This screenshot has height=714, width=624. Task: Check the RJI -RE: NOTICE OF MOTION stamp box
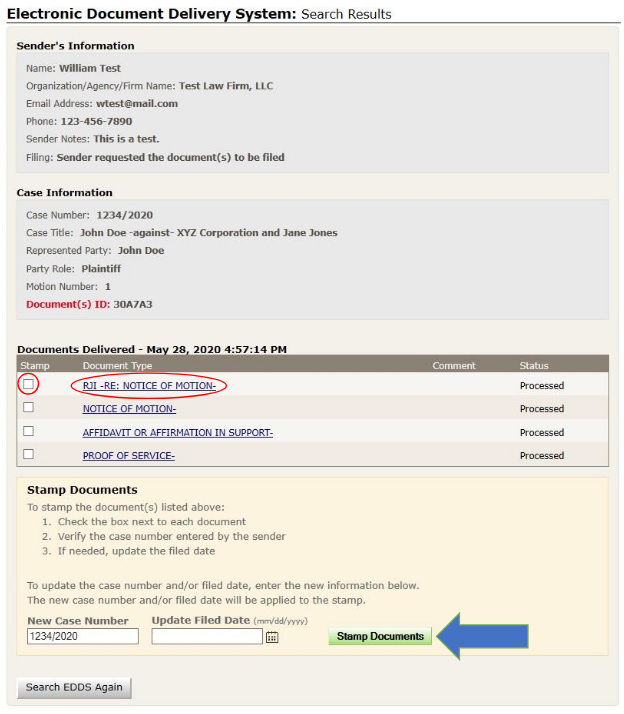pyautogui.click(x=29, y=385)
